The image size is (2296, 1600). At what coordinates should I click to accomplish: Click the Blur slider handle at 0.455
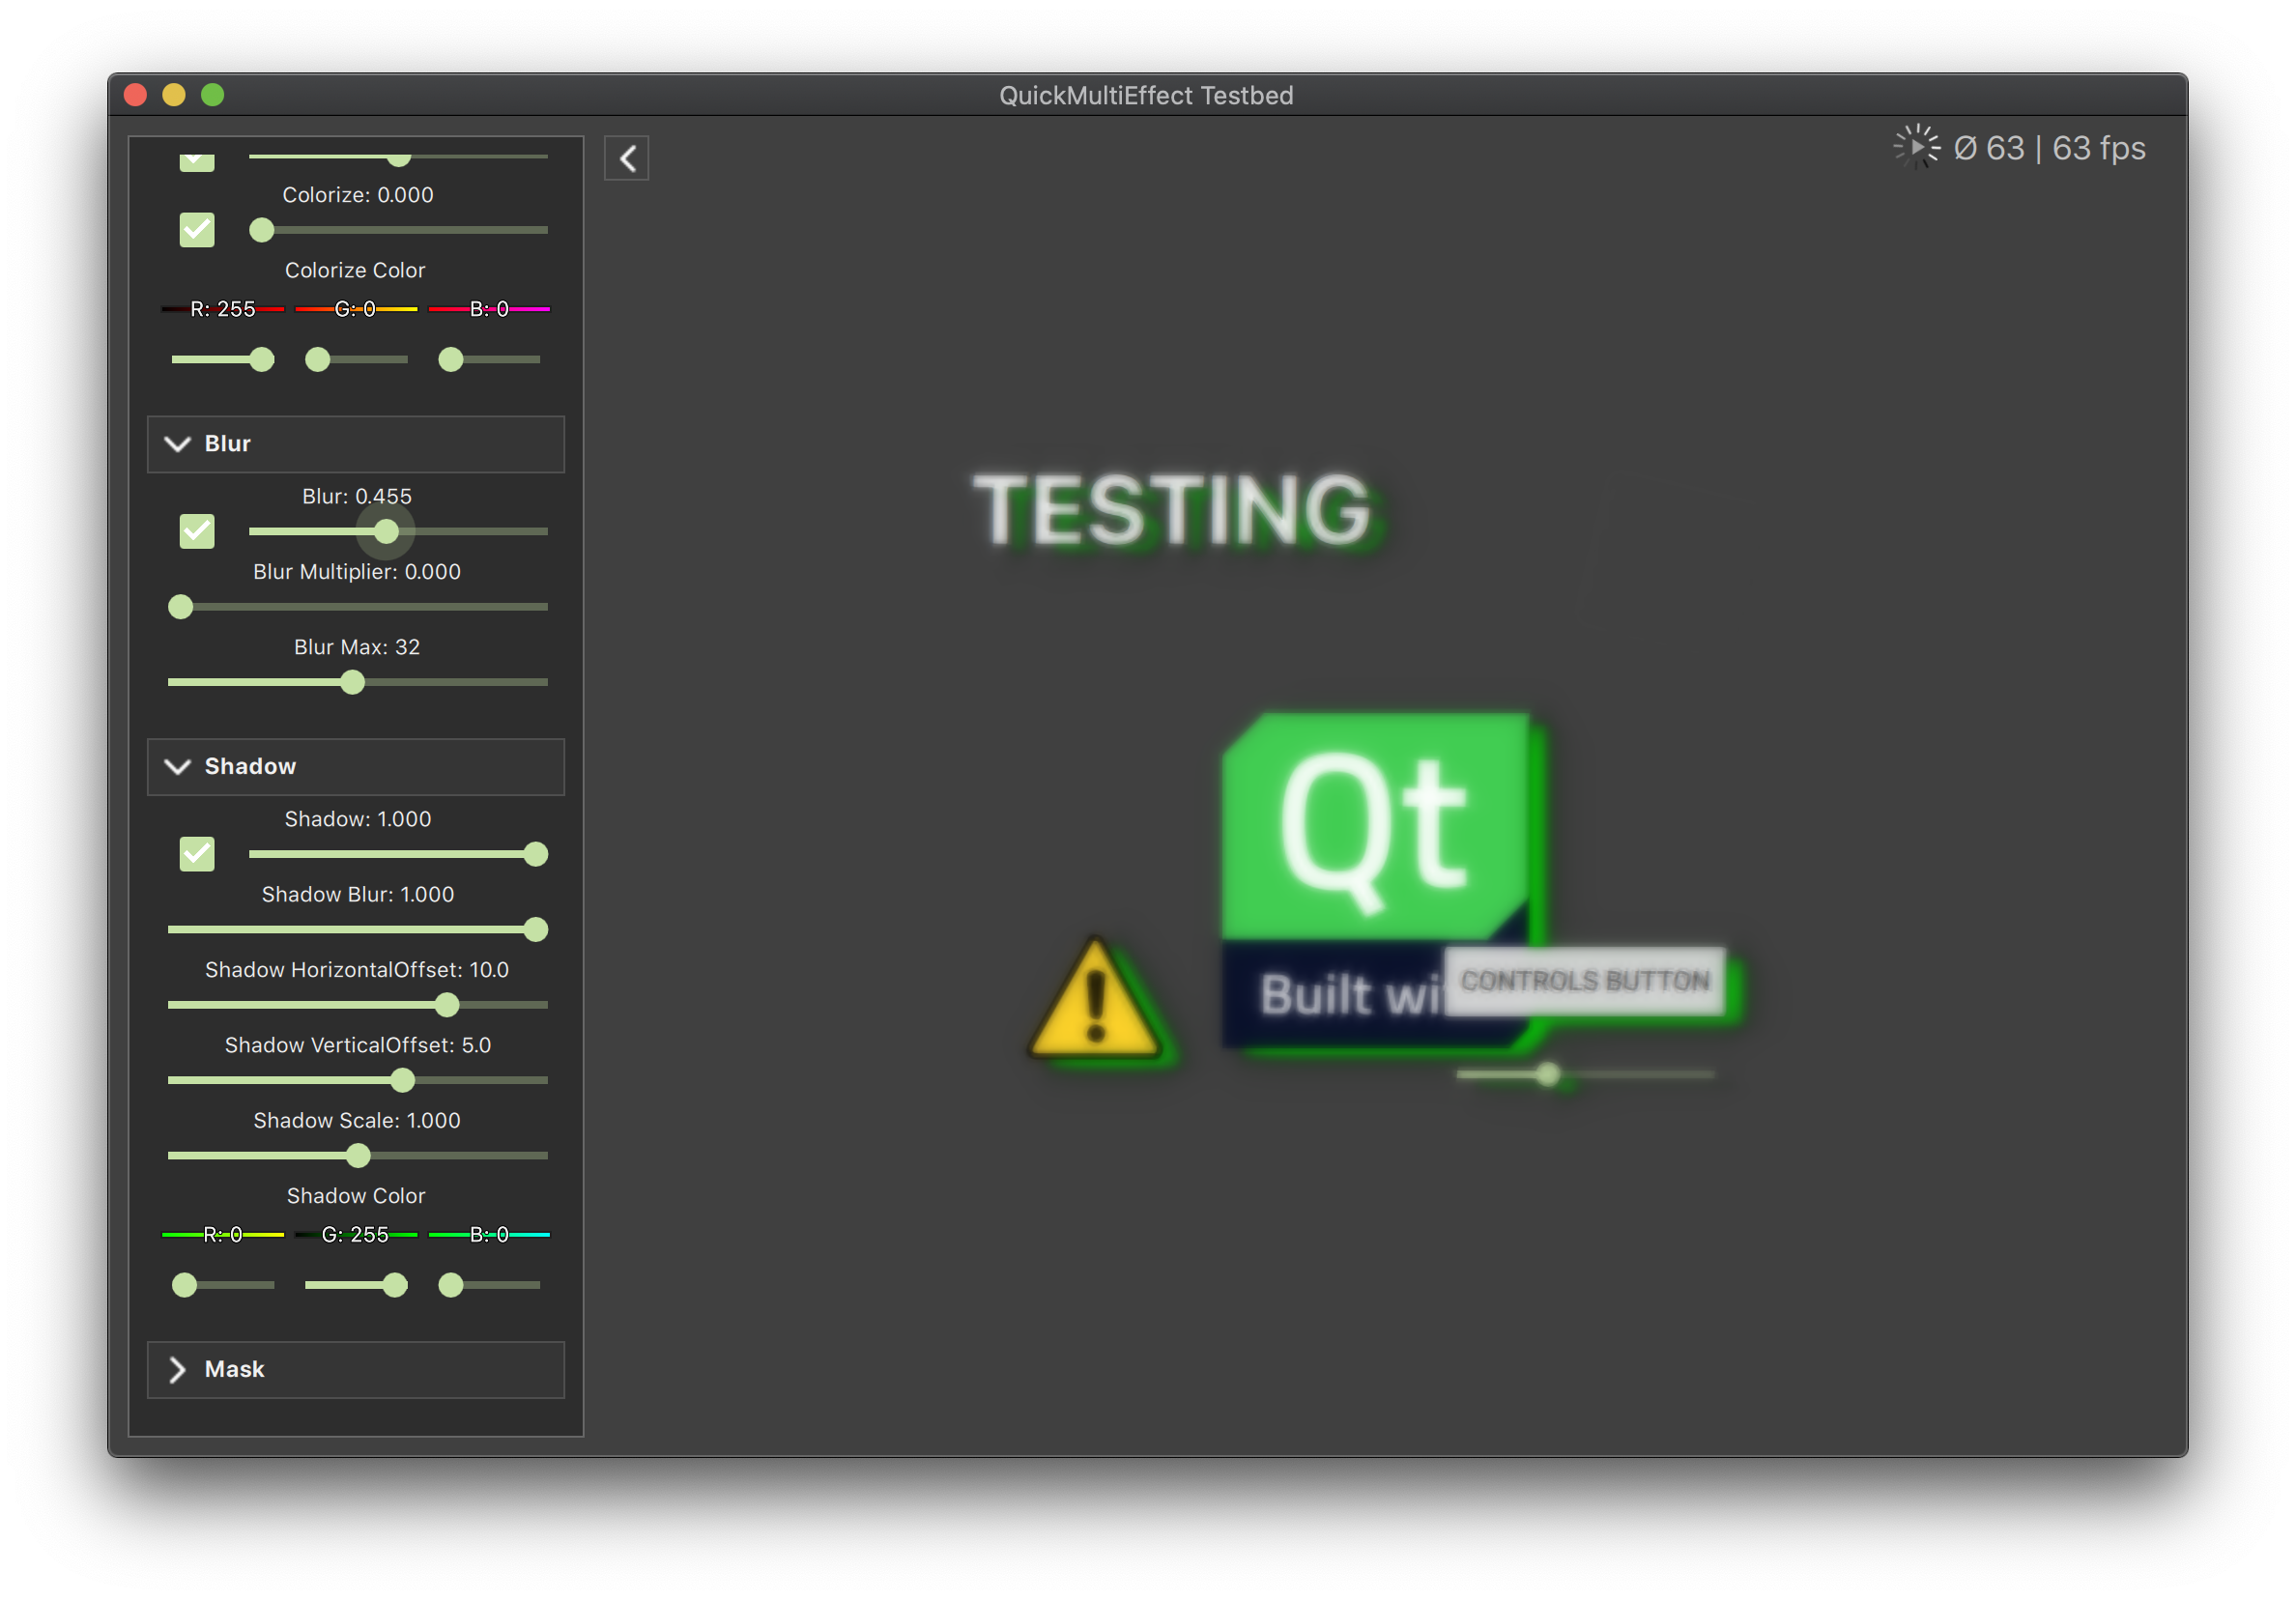(387, 531)
